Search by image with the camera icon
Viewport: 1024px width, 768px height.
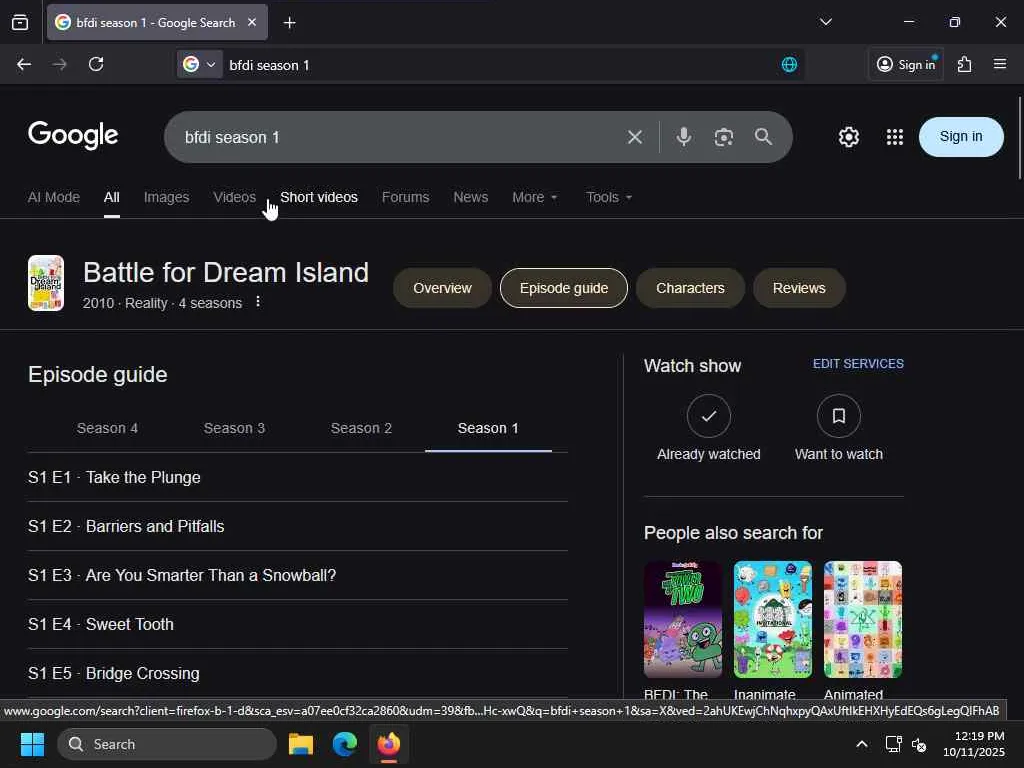click(724, 137)
